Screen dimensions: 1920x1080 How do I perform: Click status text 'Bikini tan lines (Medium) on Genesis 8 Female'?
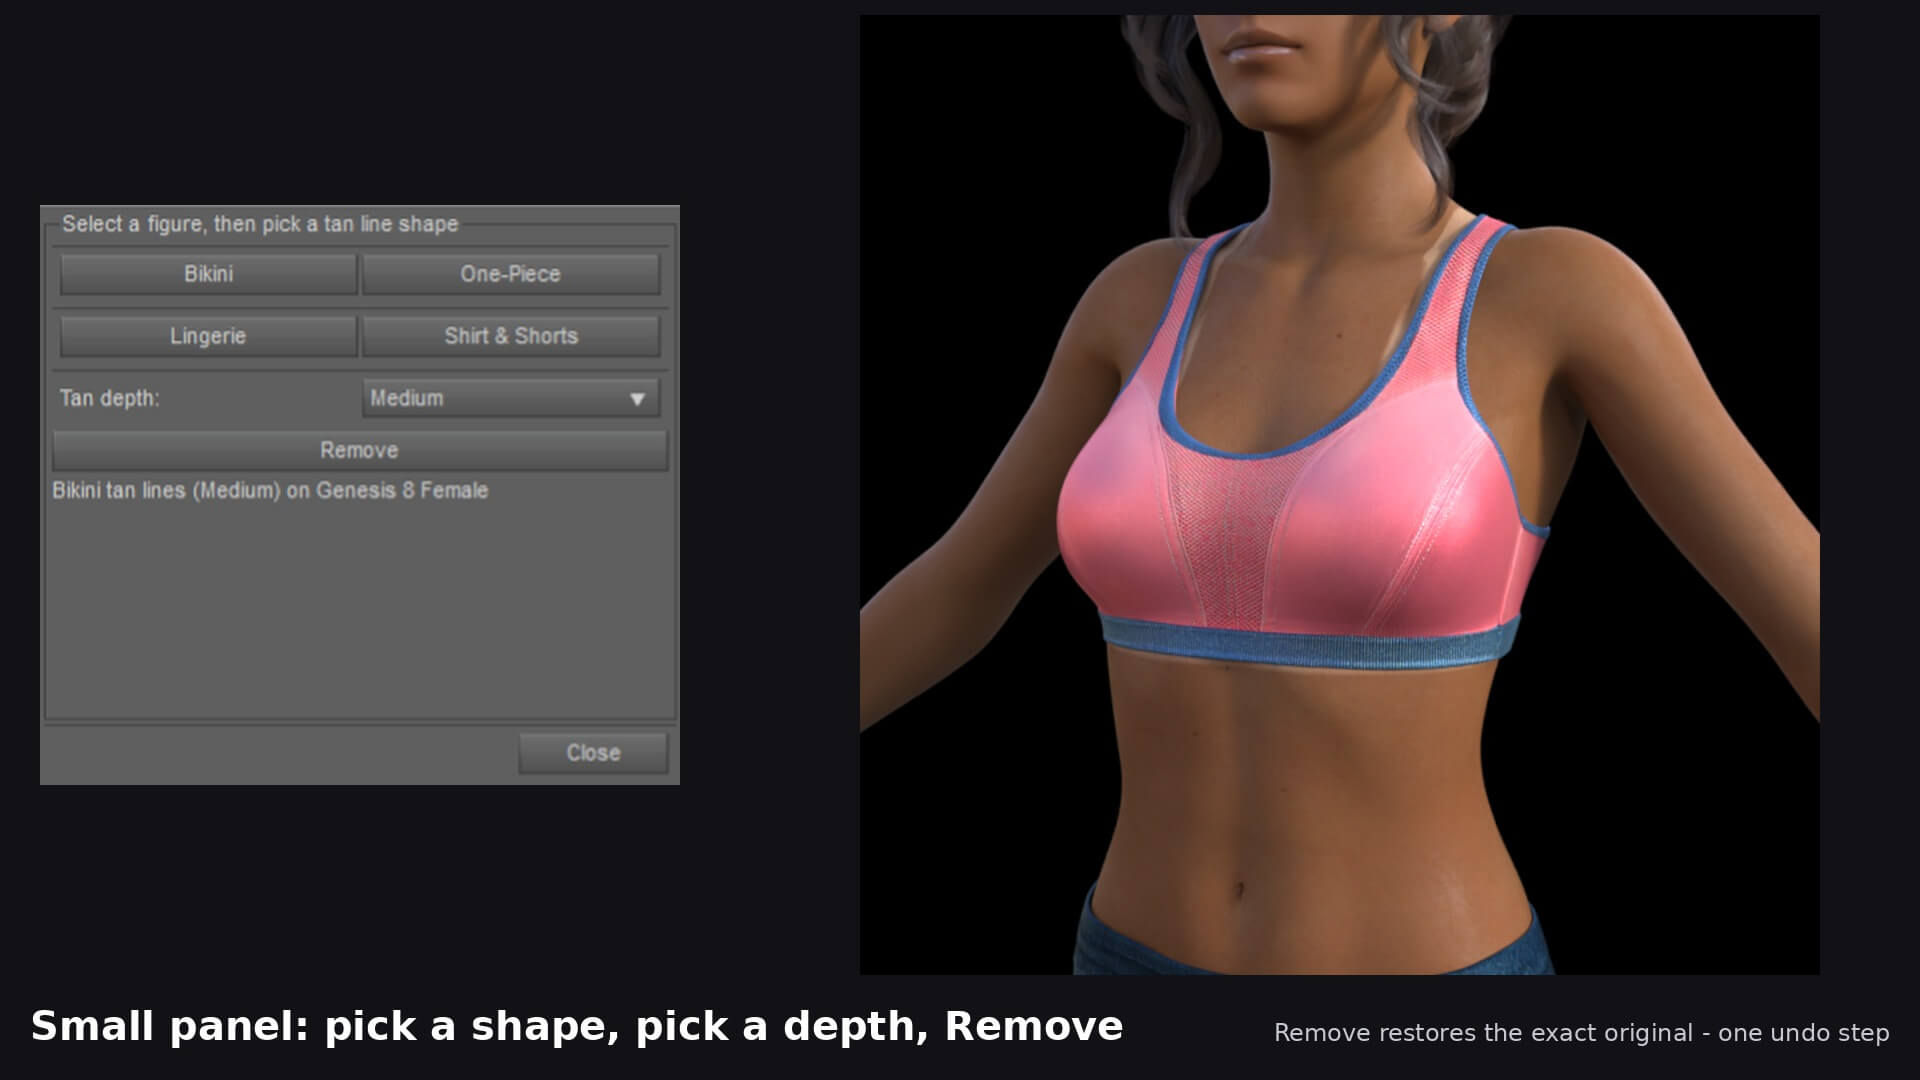(270, 491)
